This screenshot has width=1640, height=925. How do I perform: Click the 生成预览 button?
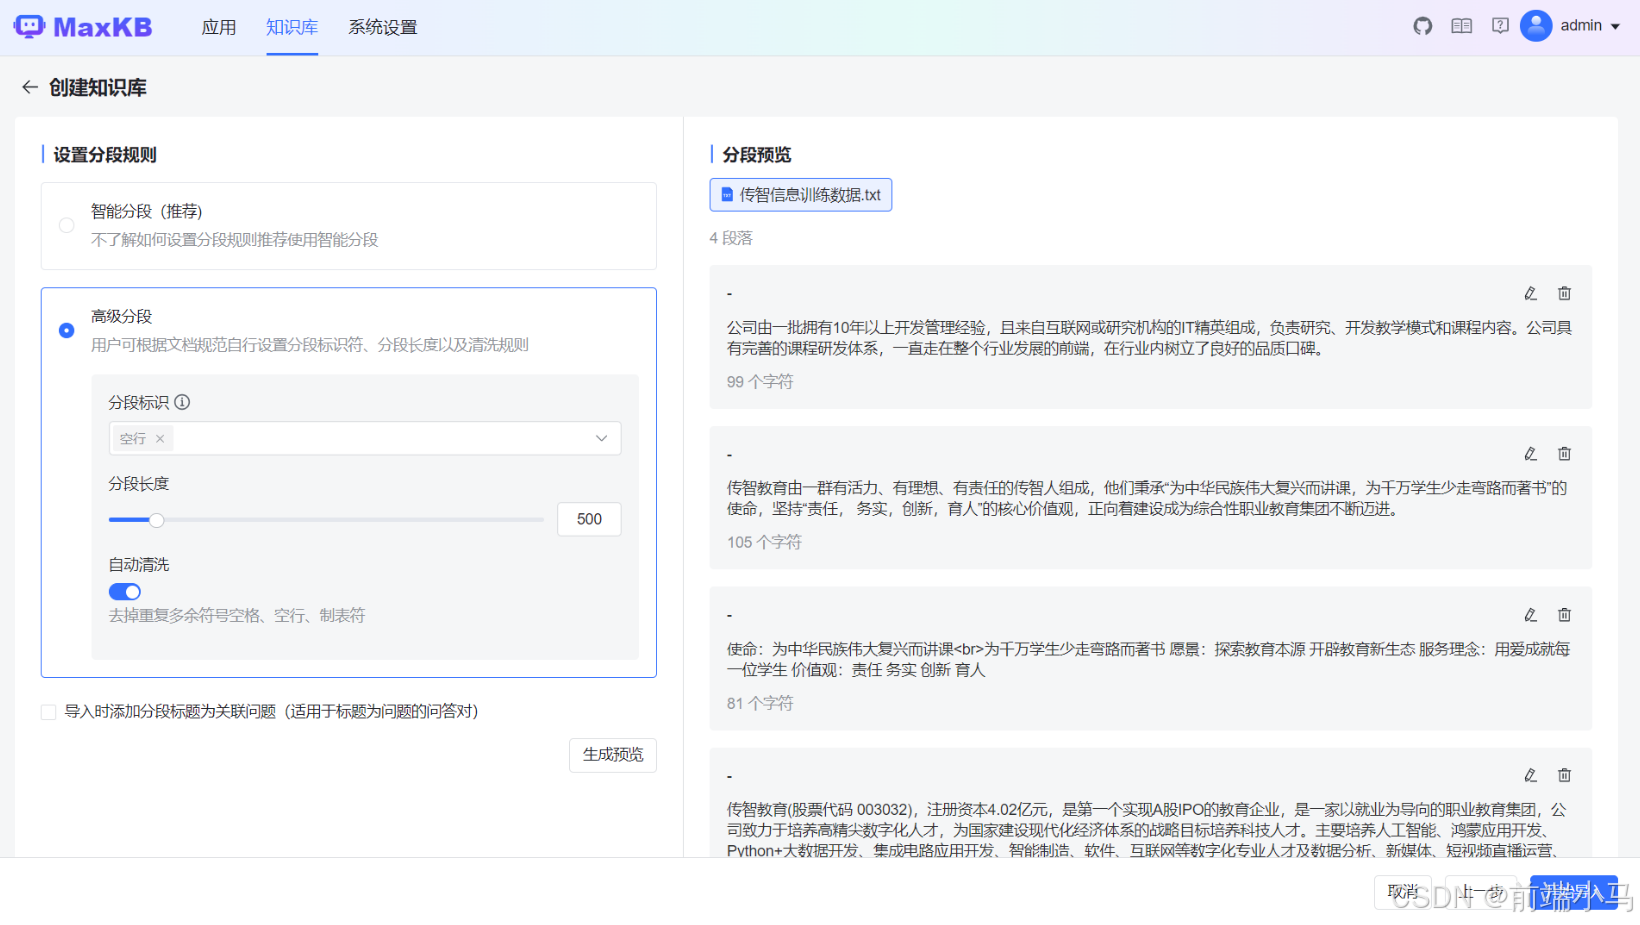pos(613,755)
